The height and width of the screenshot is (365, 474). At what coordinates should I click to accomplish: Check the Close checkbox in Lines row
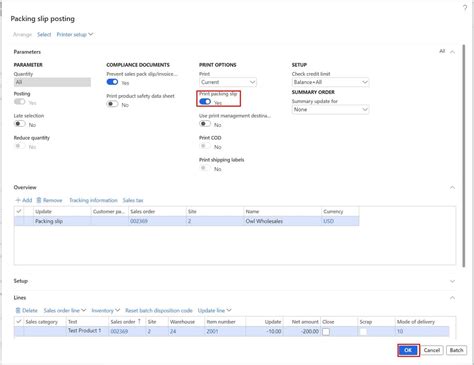point(326,332)
